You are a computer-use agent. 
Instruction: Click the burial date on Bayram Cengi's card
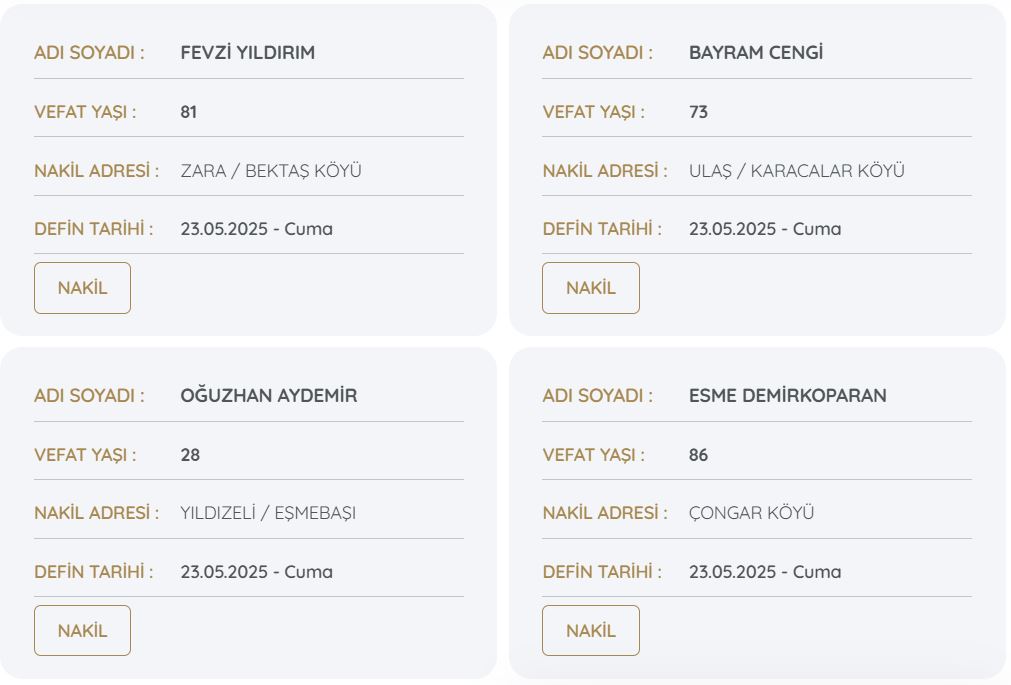(764, 229)
